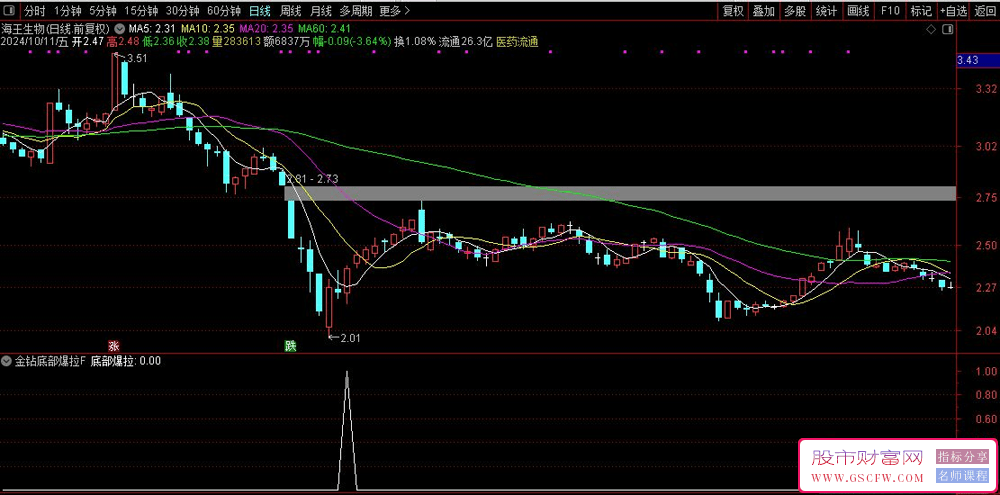Screen dimensions: 1000x495
Task: Toggle the right side panel icon
Action: [x=948, y=29]
